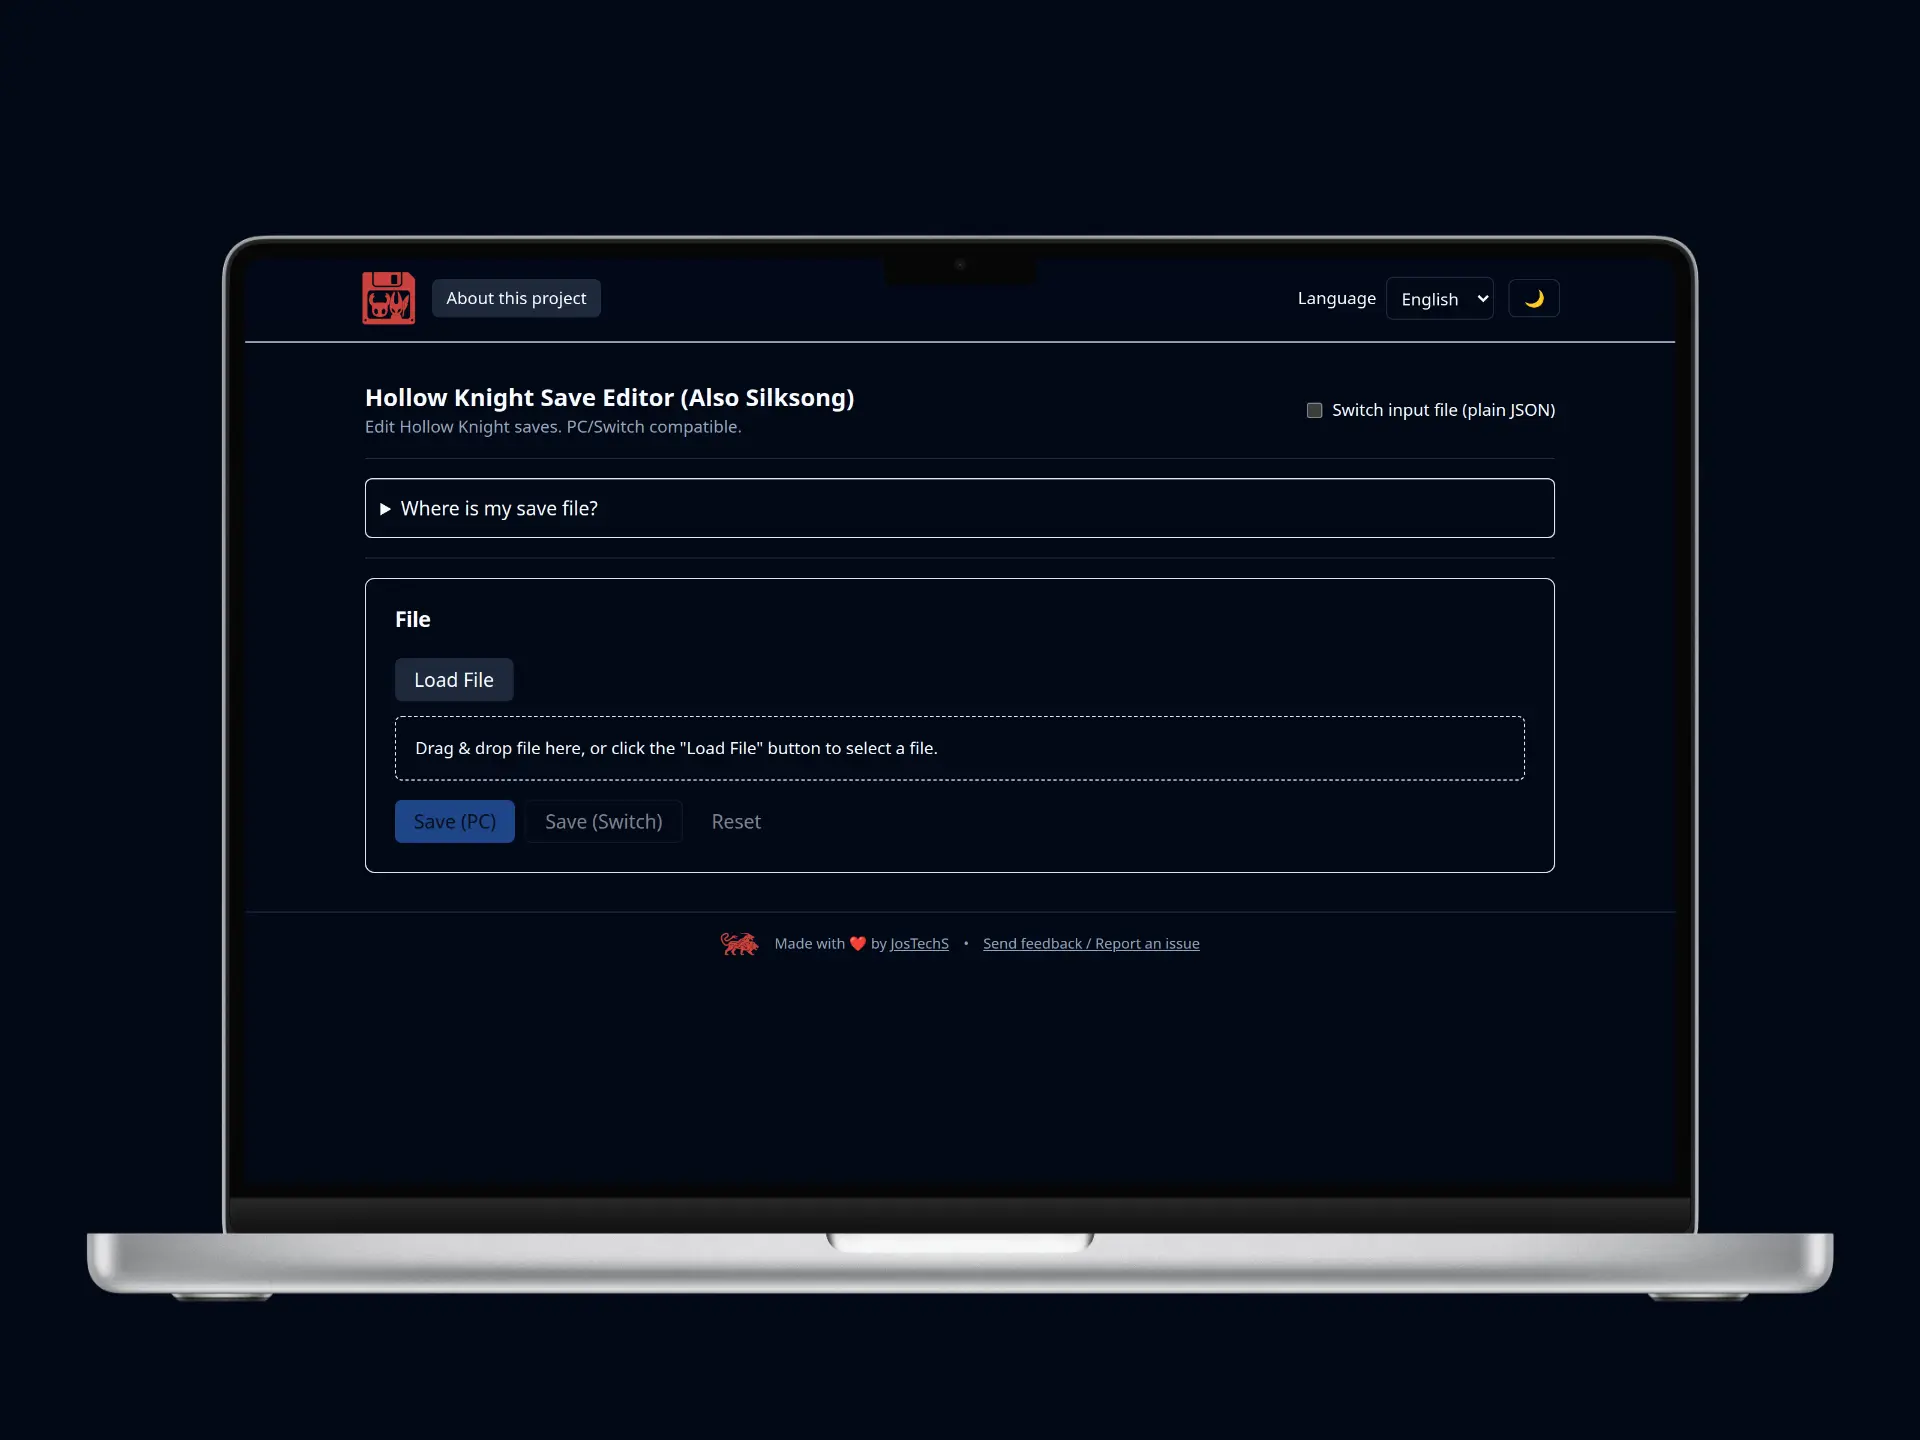Toggle dark mode with the moon icon
Viewport: 1920px width, 1440px height.
[1533, 298]
